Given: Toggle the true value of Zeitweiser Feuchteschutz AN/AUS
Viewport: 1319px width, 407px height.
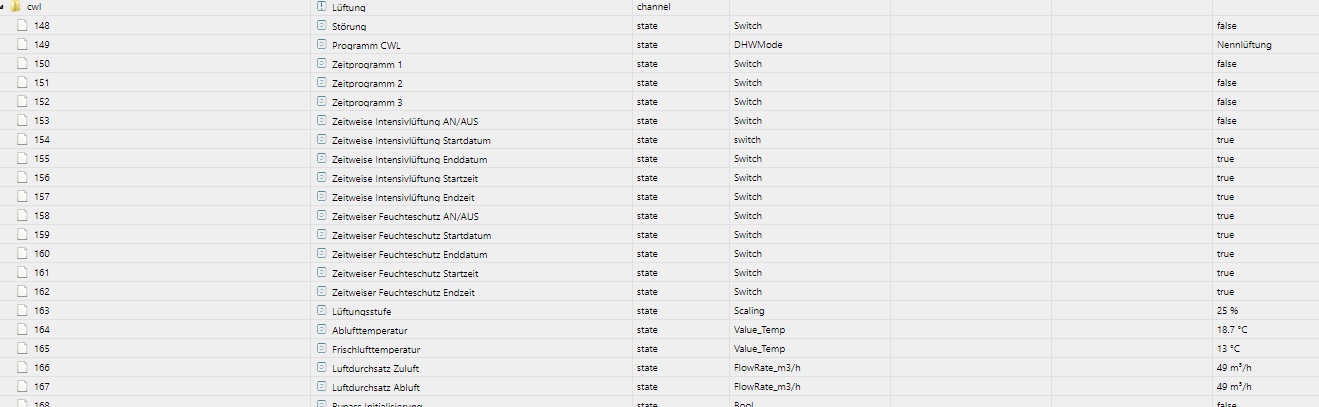Looking at the screenshot, I should coord(1225,215).
